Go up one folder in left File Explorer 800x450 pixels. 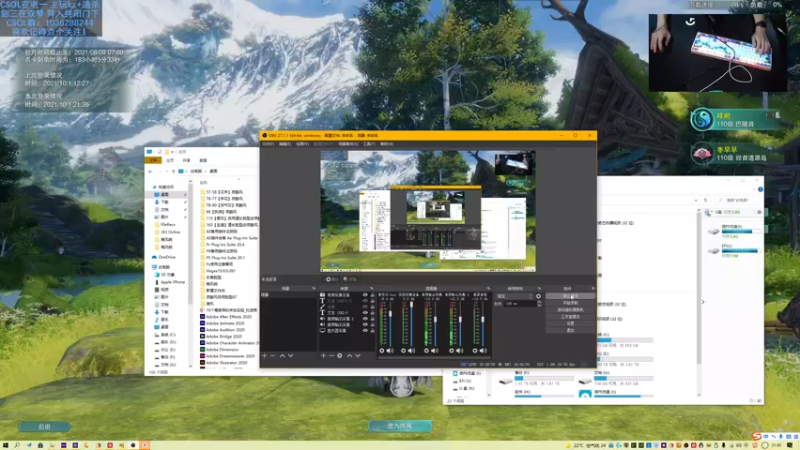coord(173,171)
